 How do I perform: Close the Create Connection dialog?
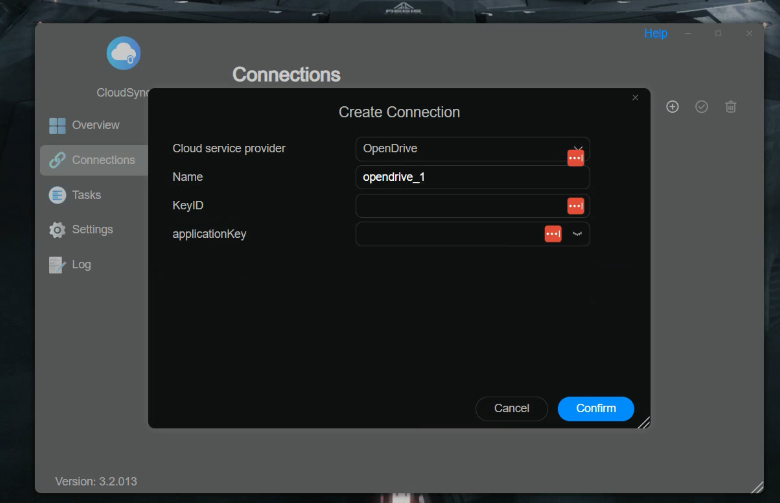635,98
